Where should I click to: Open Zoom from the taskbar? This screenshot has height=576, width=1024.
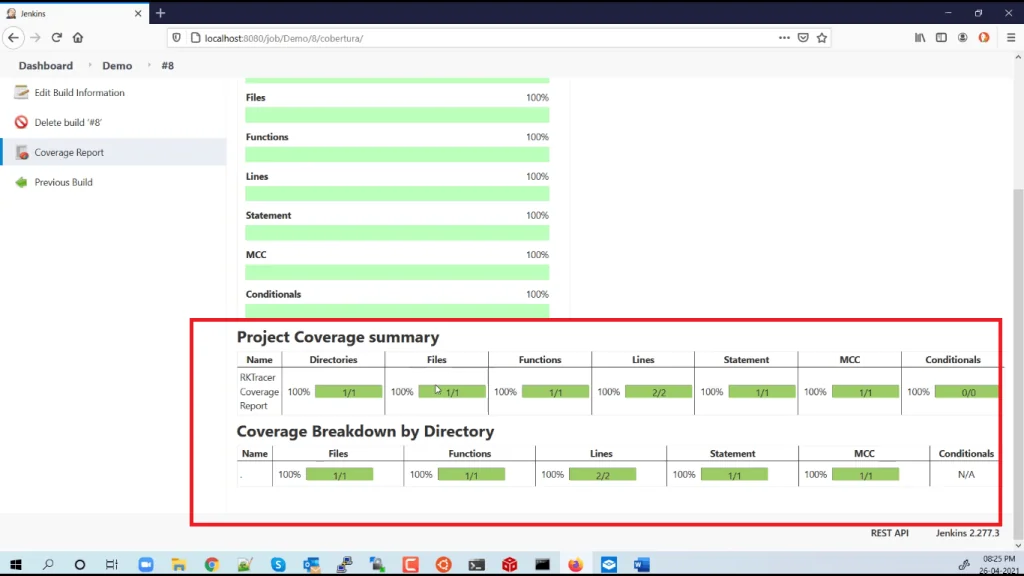[x=146, y=564]
